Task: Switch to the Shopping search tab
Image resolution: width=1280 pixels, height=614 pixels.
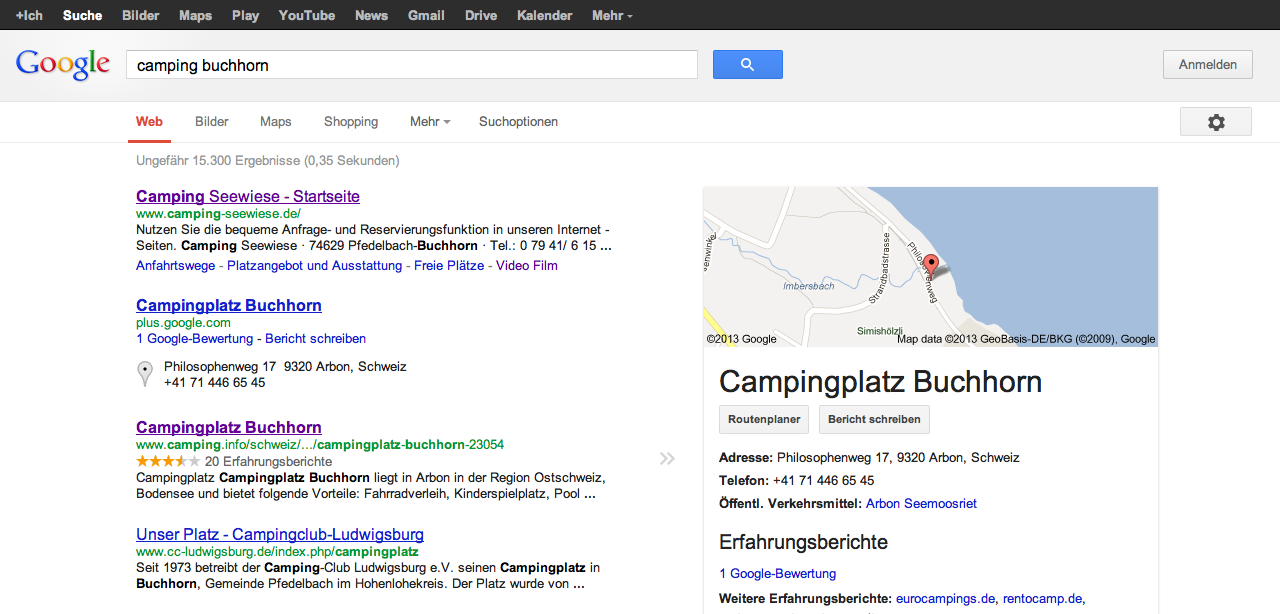Action: [x=351, y=122]
